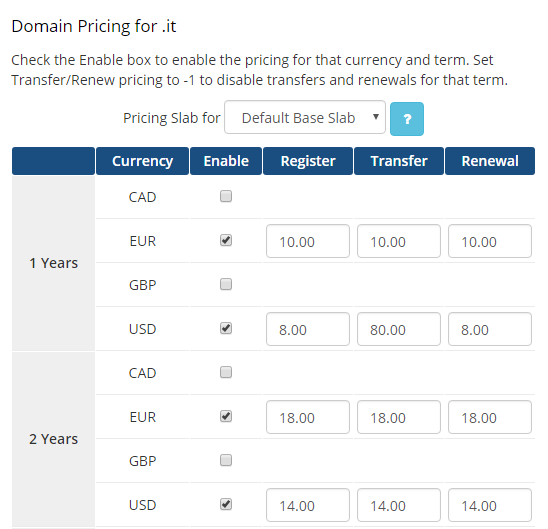Click EUR currency label under 1 Years

click(x=142, y=241)
